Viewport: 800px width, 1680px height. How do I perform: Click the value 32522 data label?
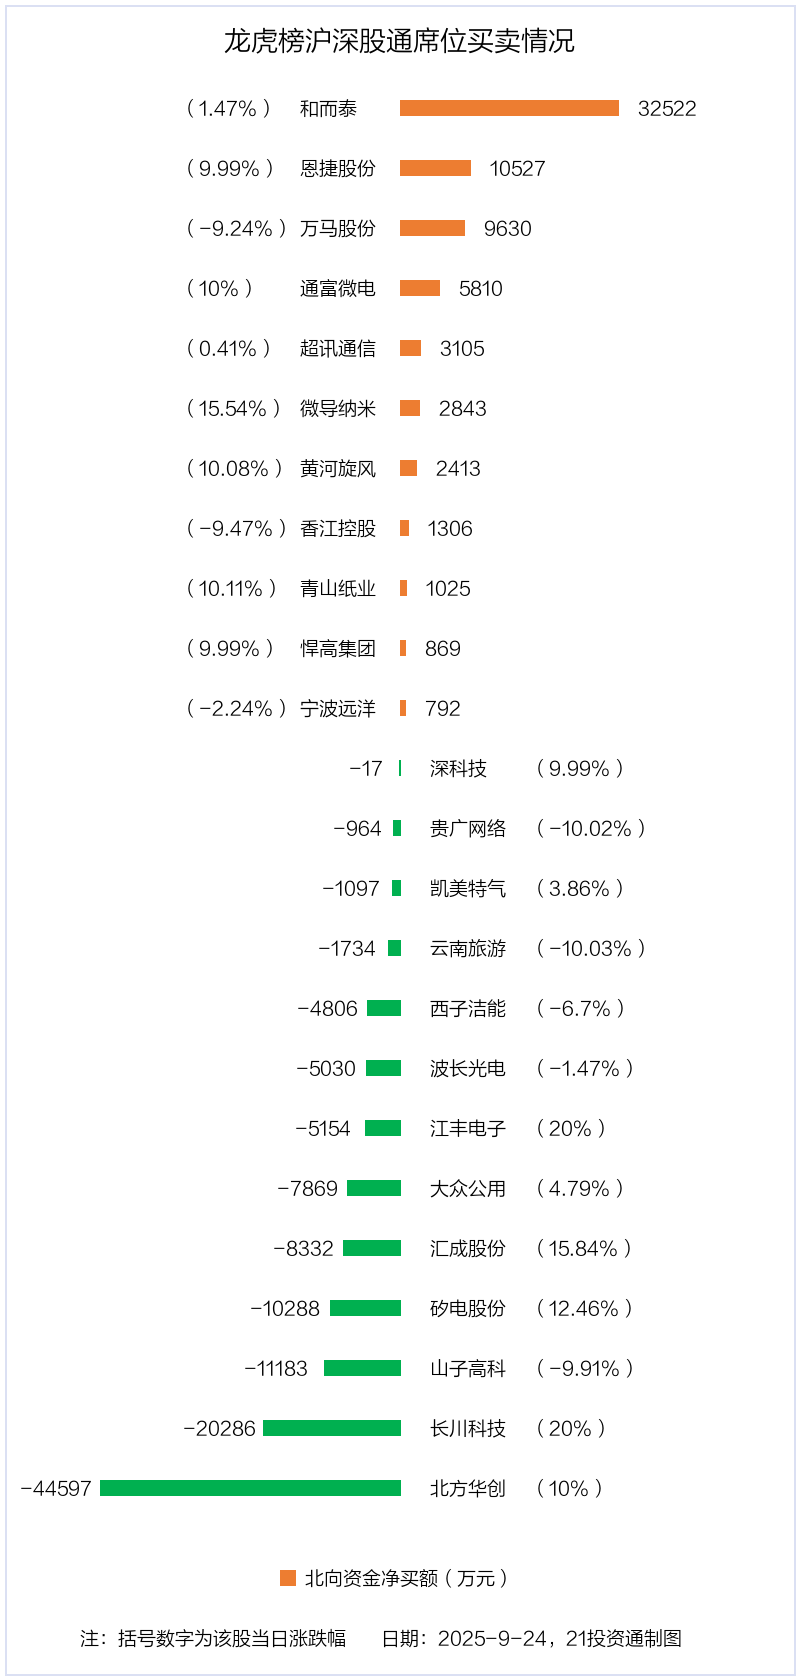point(667,108)
